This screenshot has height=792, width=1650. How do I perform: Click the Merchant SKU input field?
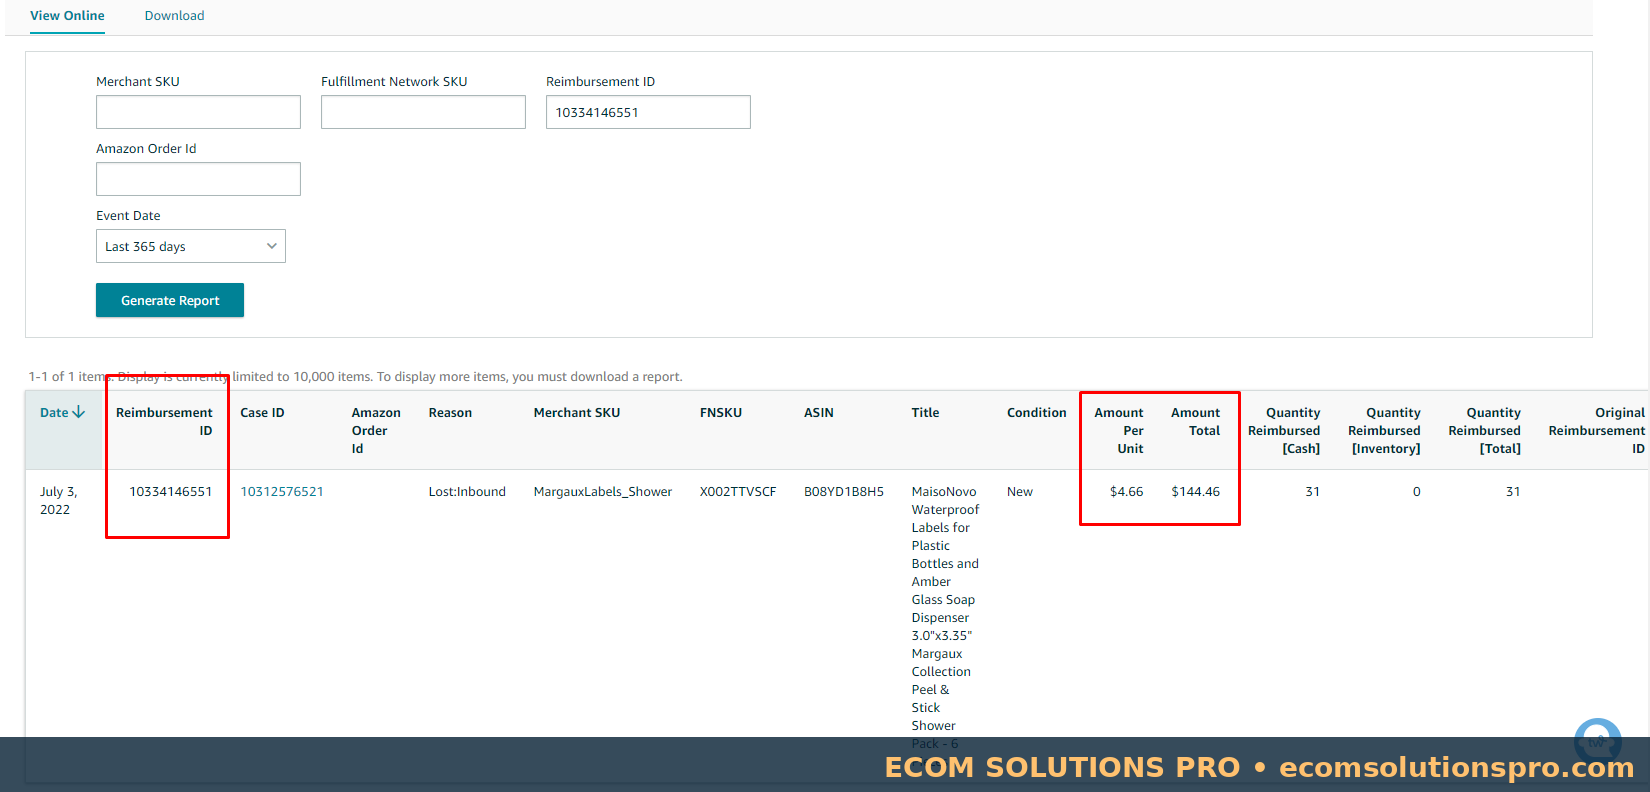tap(198, 112)
